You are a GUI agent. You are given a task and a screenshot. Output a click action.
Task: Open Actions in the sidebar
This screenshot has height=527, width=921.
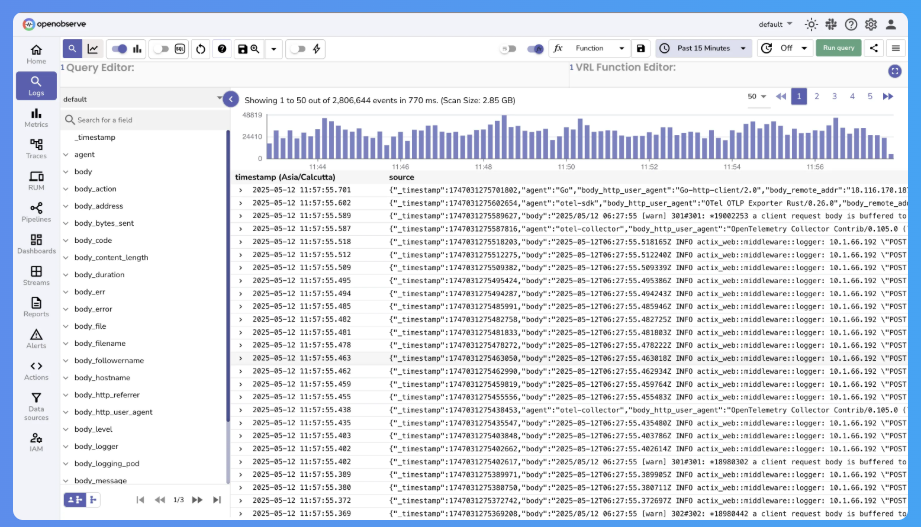pos(36,371)
